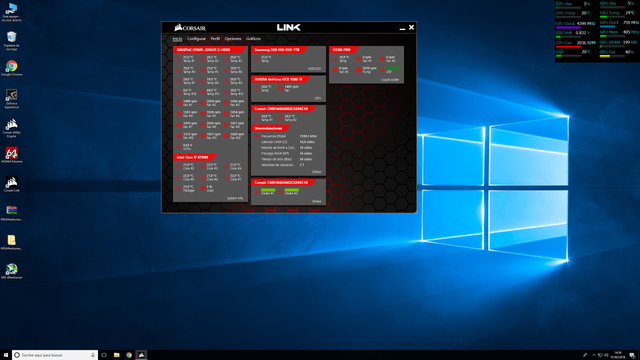Select the CPU Package temperature icon

pos(179,189)
